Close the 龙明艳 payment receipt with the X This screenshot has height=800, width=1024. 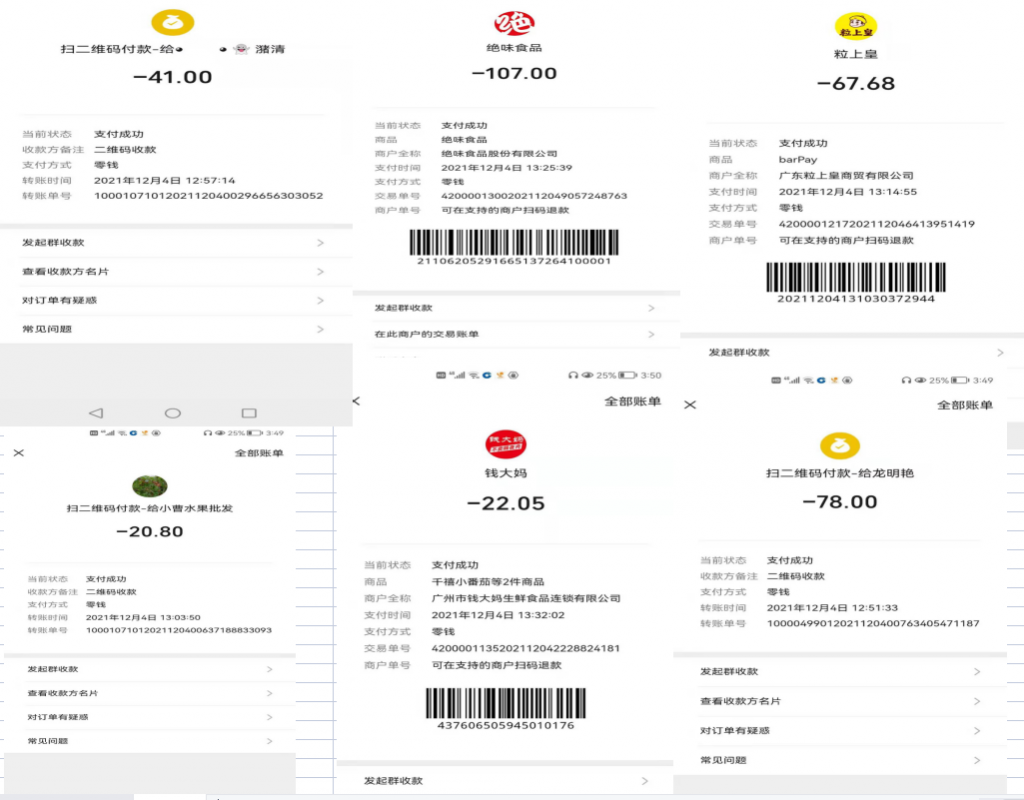pyautogui.click(x=689, y=405)
